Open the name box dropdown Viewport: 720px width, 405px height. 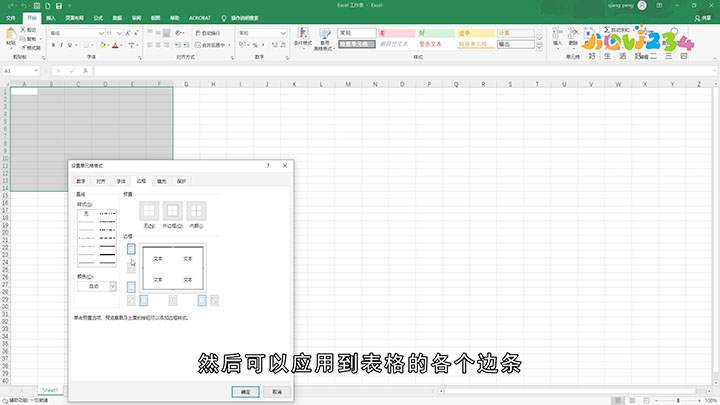[x=36, y=71]
